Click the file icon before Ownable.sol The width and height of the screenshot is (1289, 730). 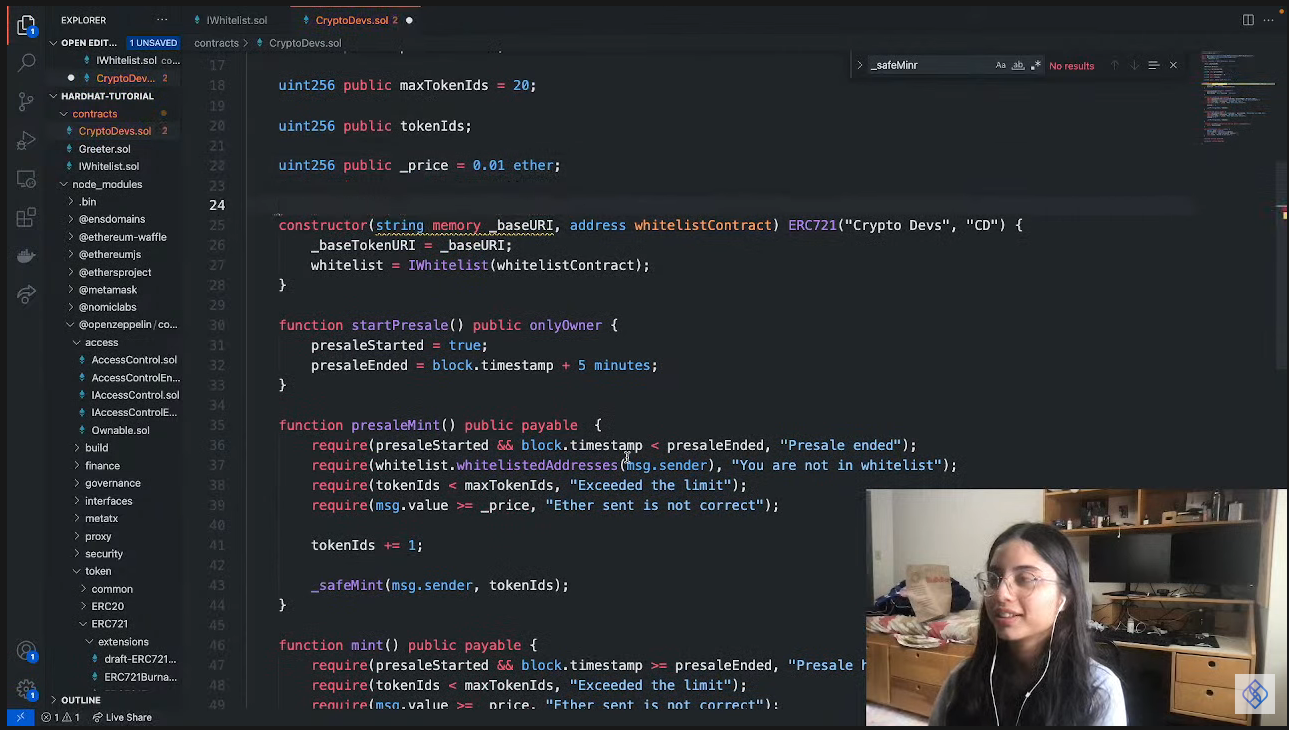[x=82, y=430]
